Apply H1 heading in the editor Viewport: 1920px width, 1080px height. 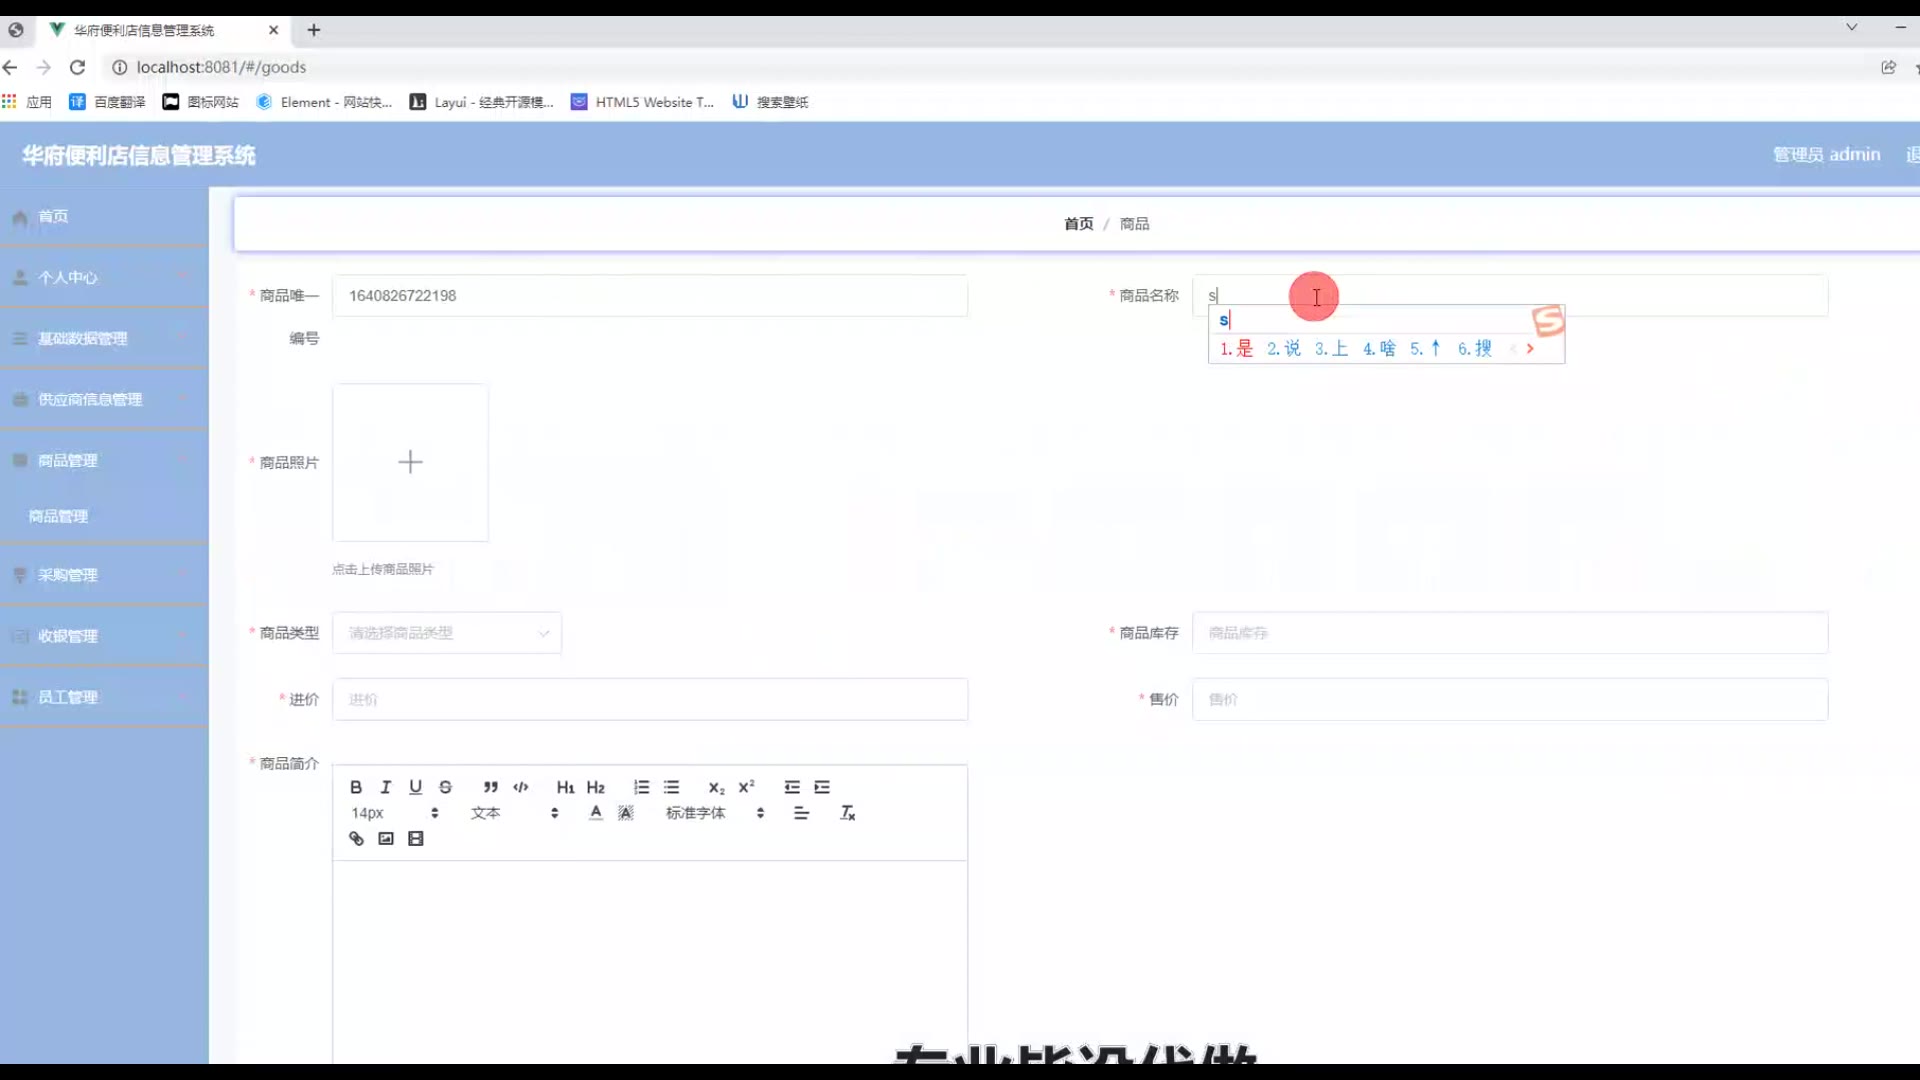pyautogui.click(x=565, y=787)
